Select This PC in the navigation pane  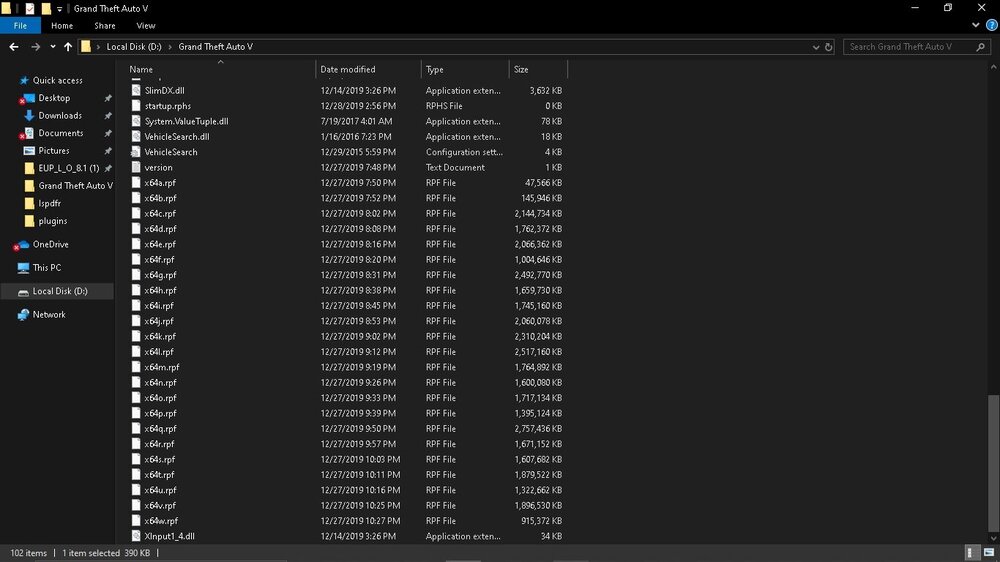pos(47,268)
